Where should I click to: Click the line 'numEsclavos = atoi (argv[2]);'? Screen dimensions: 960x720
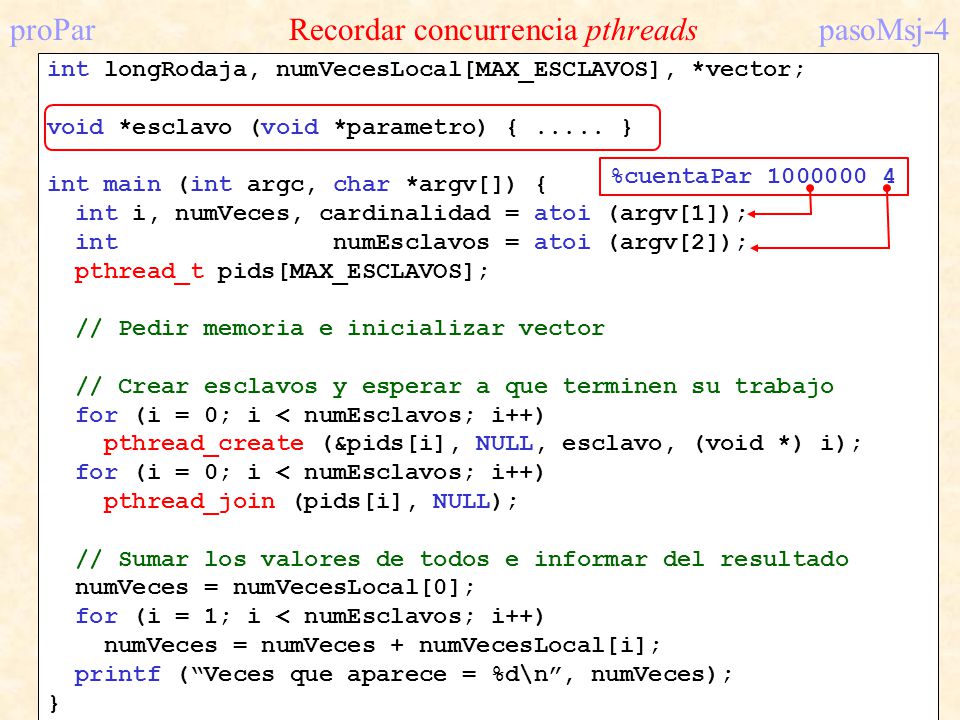(411, 242)
